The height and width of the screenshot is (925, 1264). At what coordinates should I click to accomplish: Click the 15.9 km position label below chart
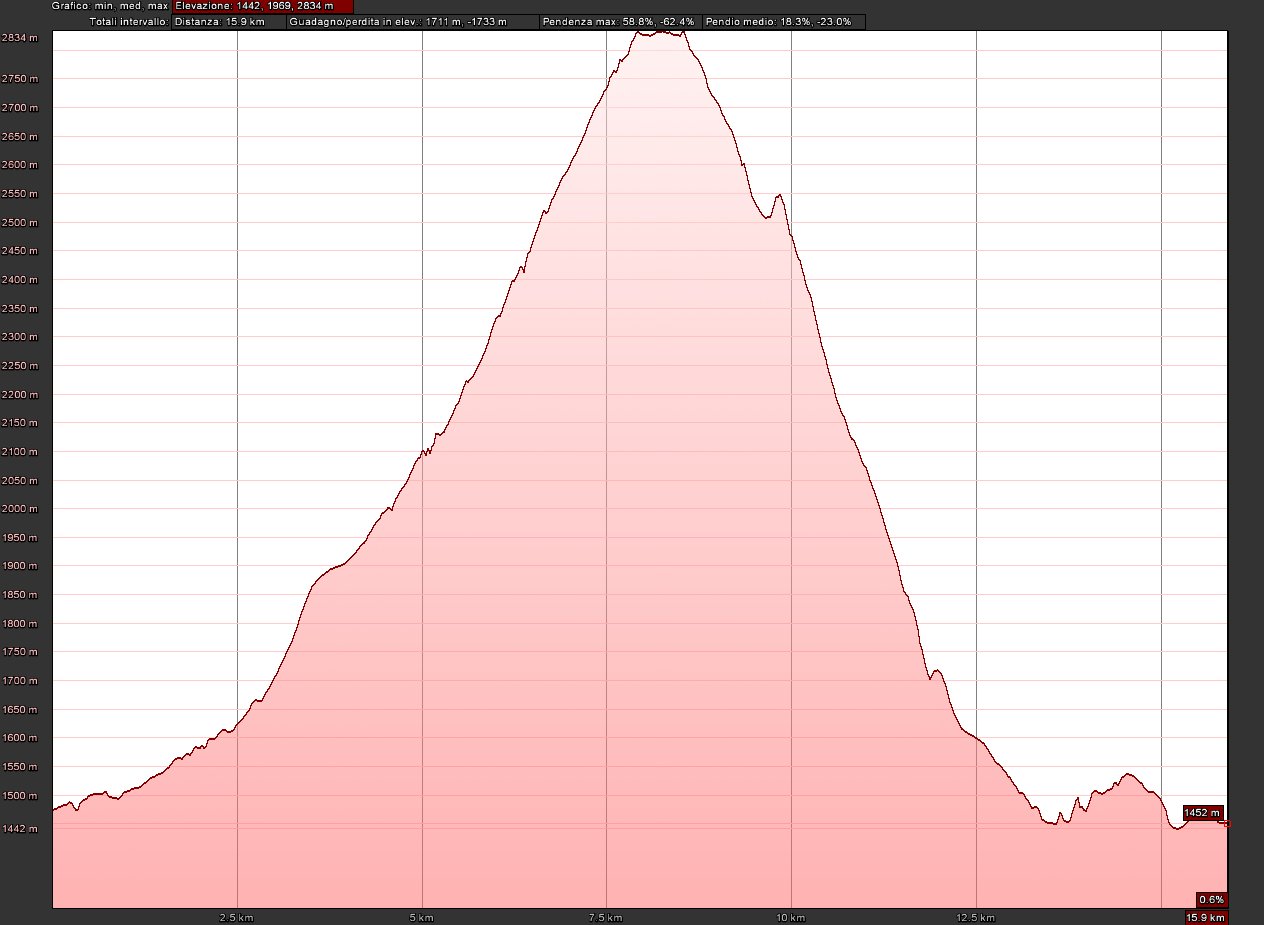click(1205, 917)
